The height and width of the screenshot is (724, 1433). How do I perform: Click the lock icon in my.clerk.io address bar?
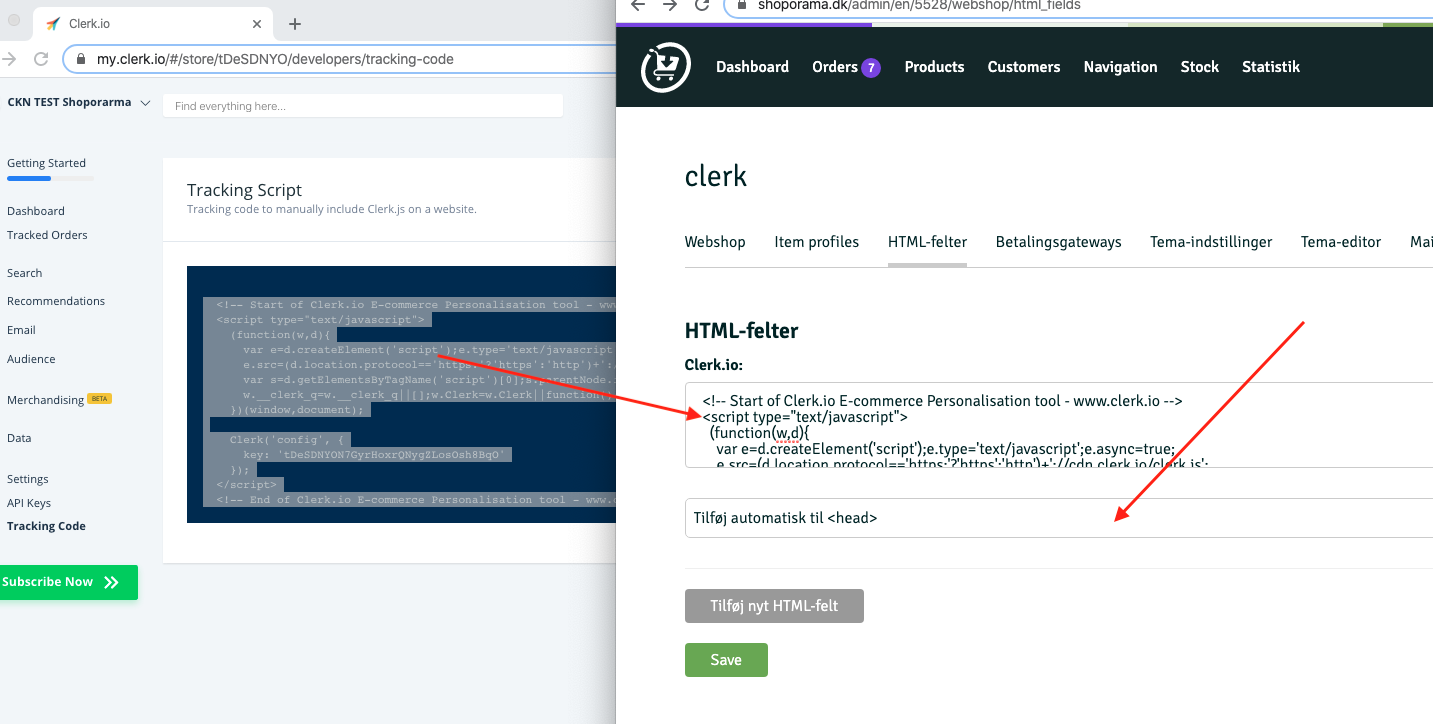tap(81, 59)
